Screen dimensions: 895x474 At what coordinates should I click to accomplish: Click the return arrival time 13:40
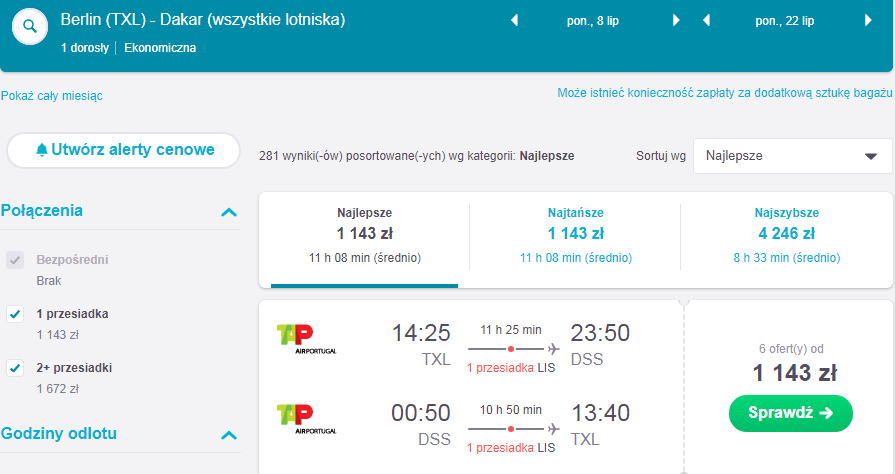[x=600, y=413]
